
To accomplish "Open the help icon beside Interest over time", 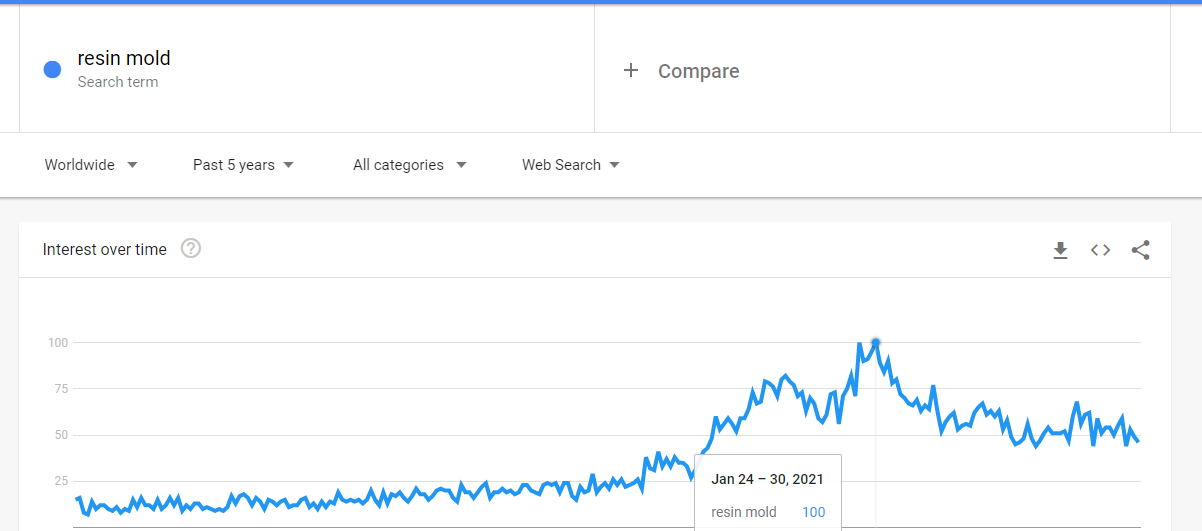I will pyautogui.click(x=191, y=248).
